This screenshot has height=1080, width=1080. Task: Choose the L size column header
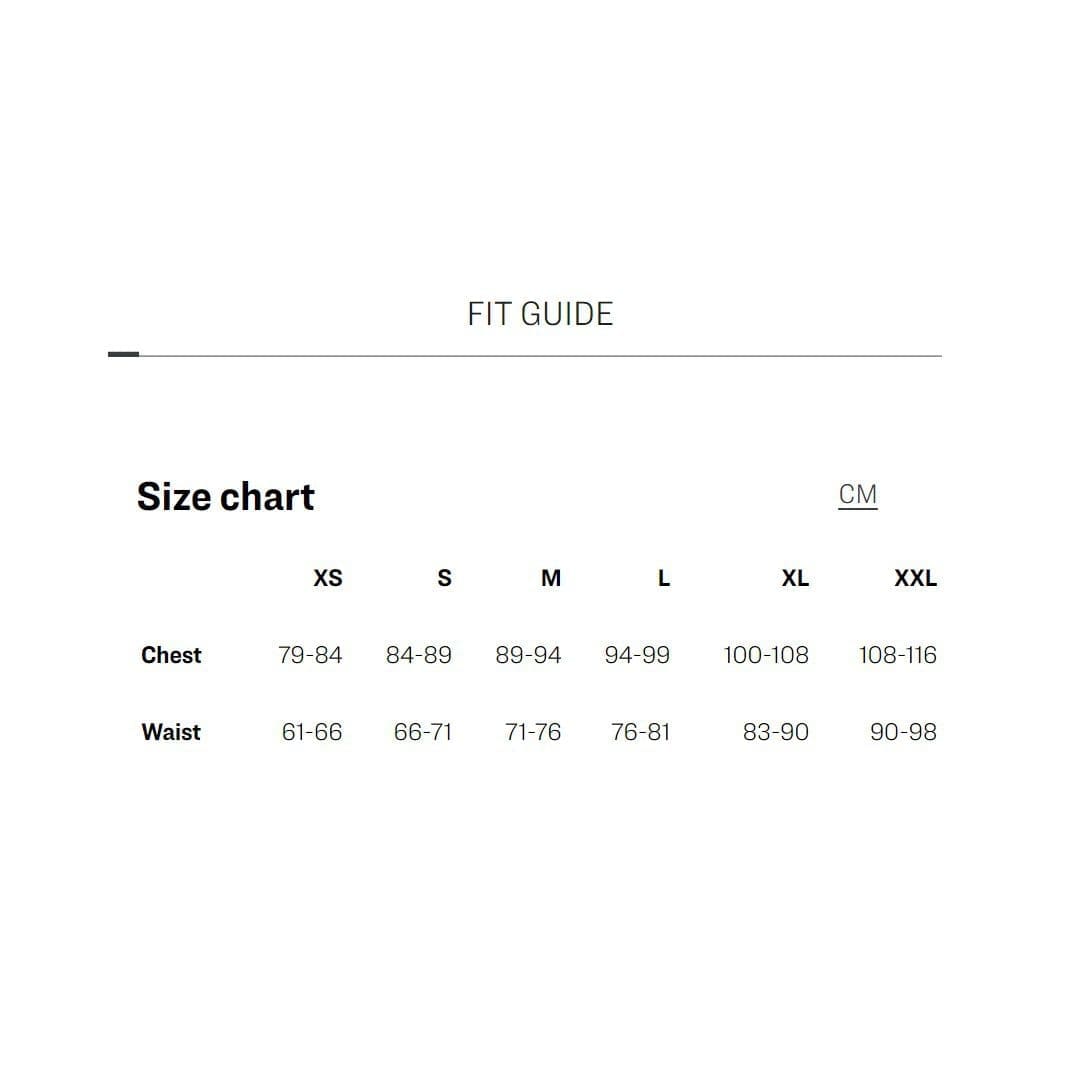pyautogui.click(x=663, y=578)
